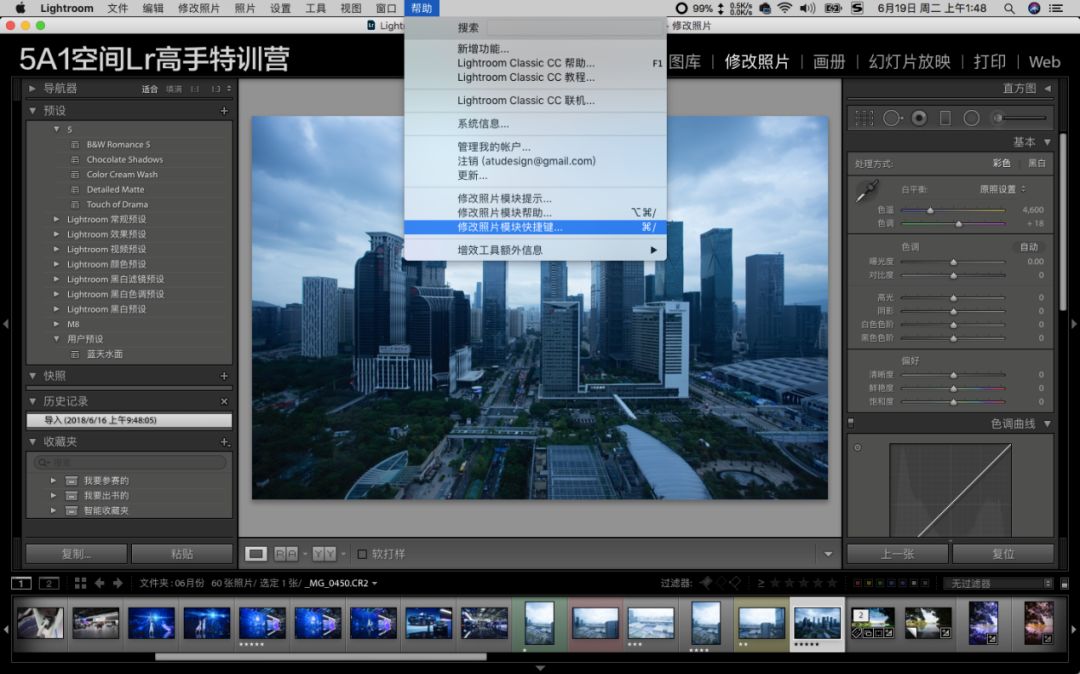
Task: Select the Spot Removal tool
Action: (x=892, y=118)
